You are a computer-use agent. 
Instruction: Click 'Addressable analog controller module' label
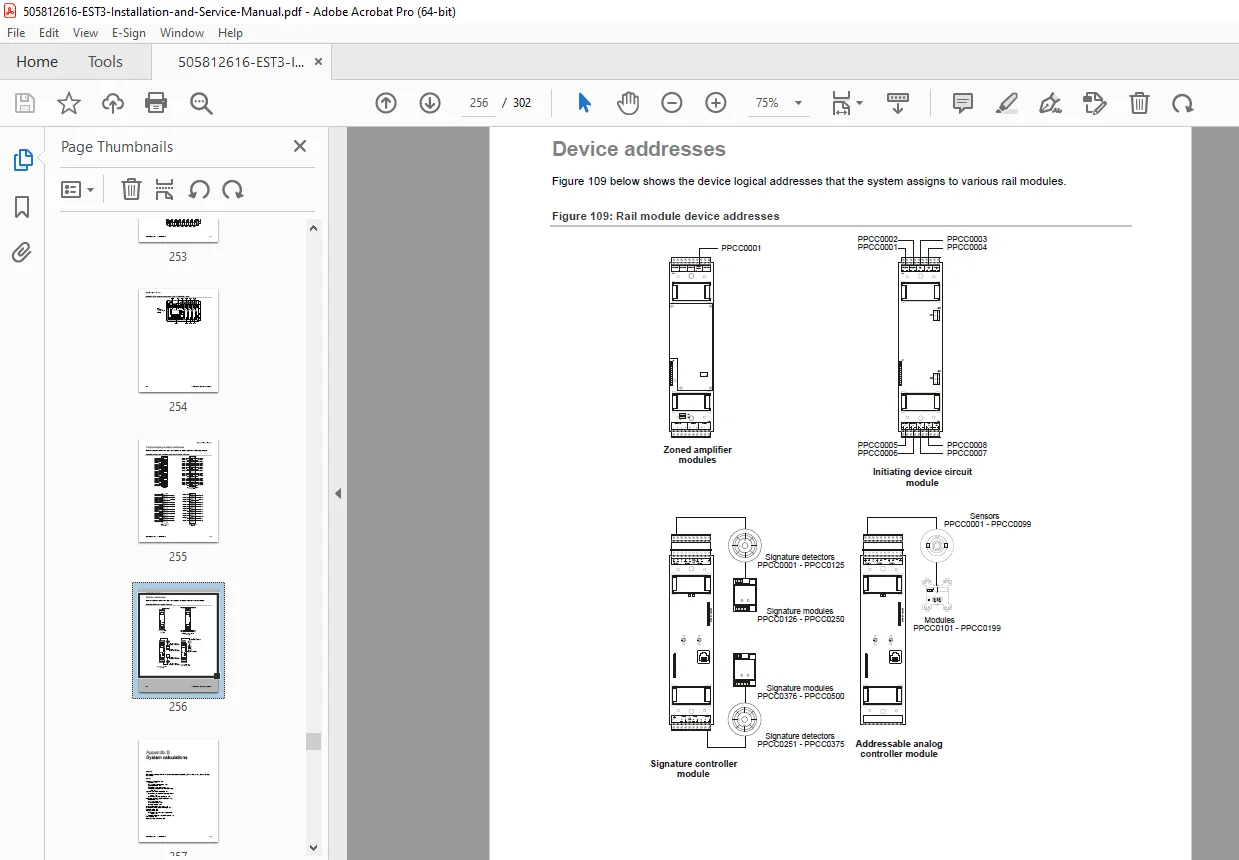pyautogui.click(x=899, y=748)
